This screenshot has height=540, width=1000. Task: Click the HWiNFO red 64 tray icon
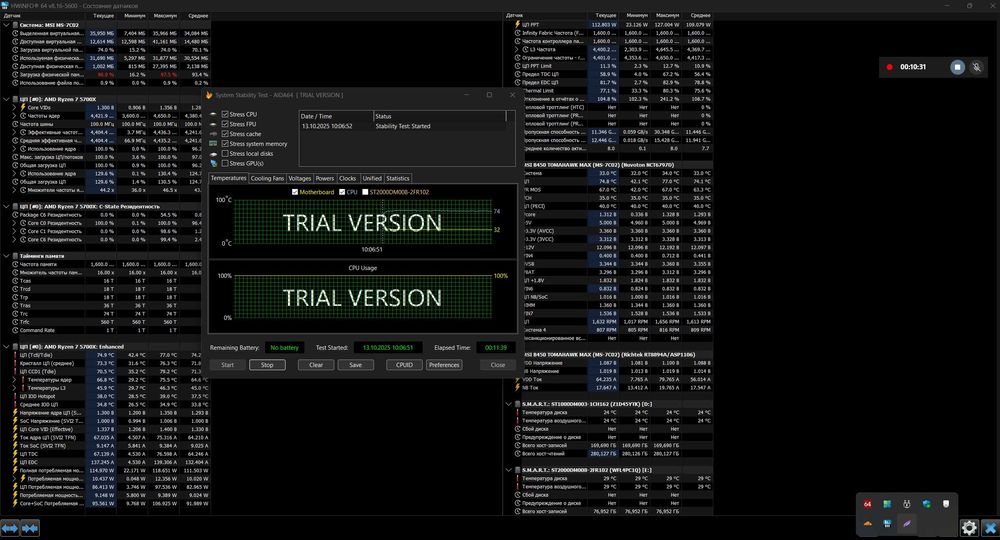click(867, 504)
